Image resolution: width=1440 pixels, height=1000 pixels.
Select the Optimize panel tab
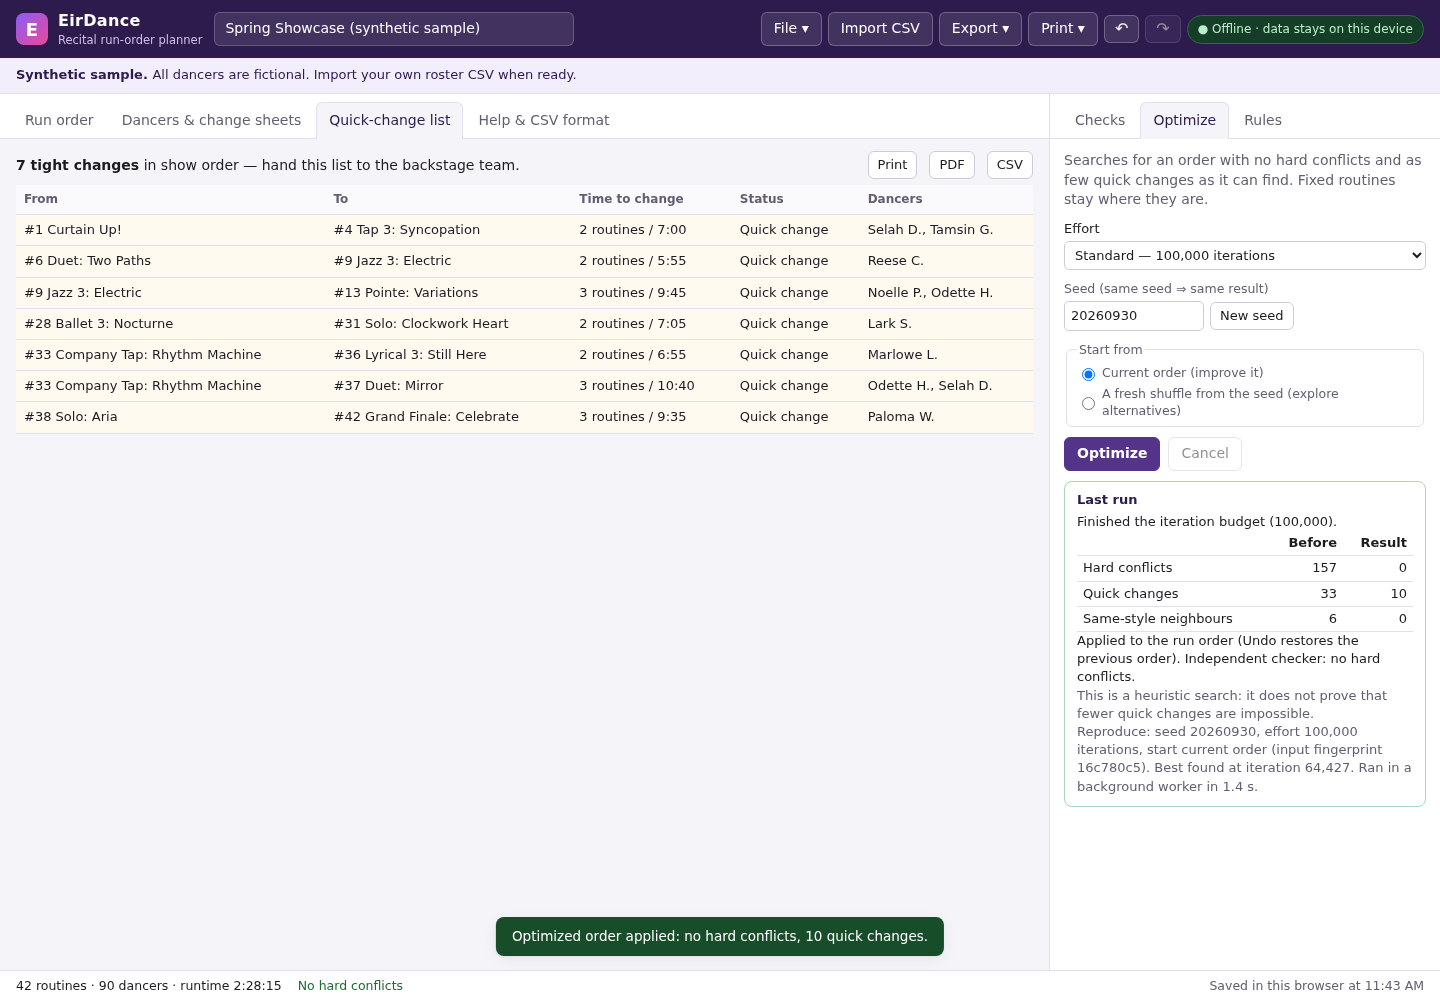point(1185,120)
